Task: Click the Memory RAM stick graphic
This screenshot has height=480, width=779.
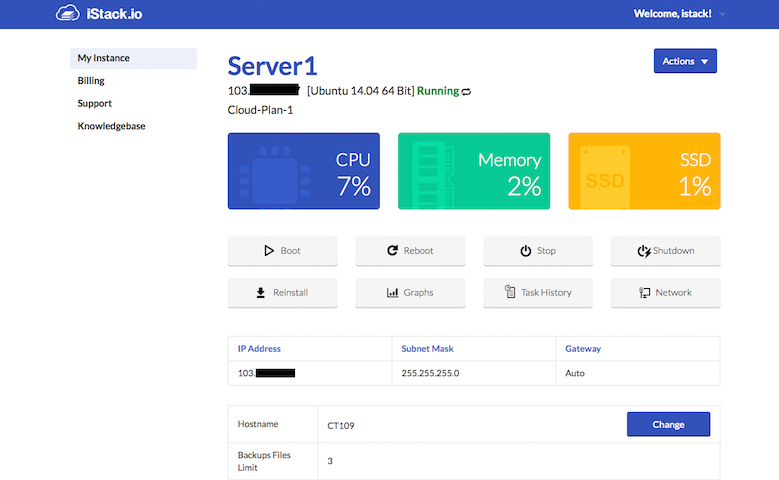Action: (433, 175)
